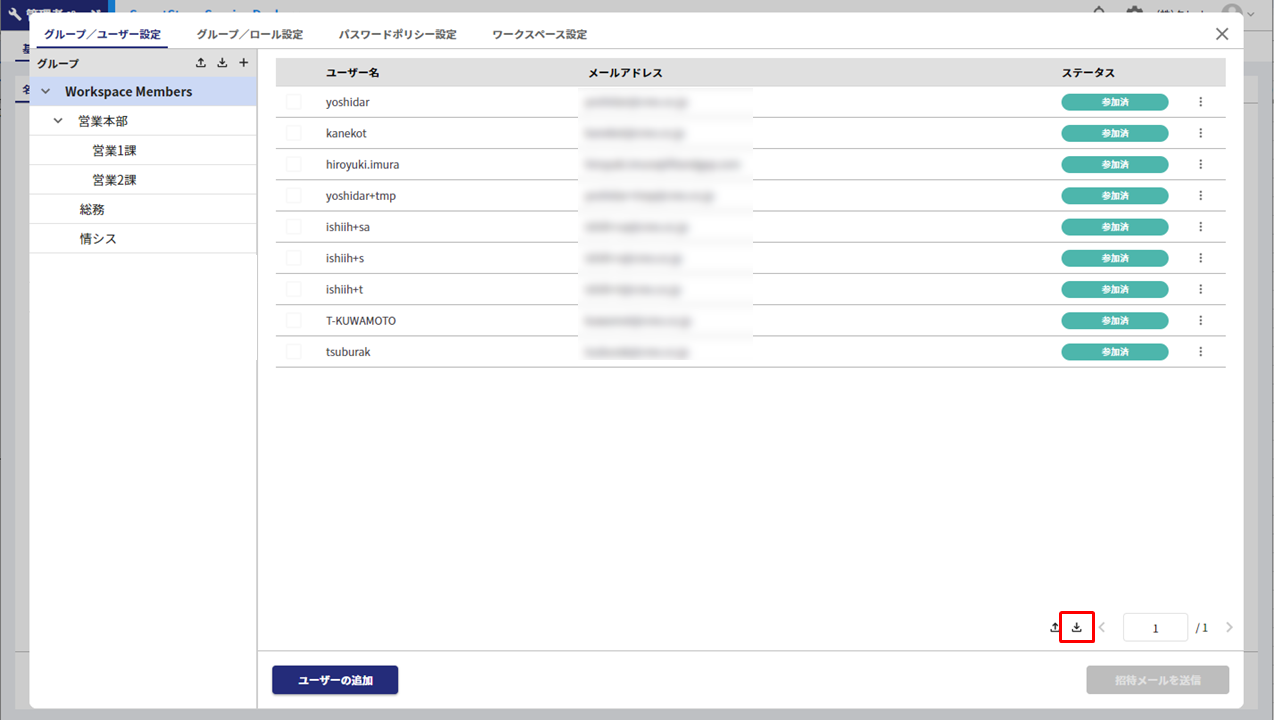1274x720 pixels.
Task: Select the checkbox next to tsuburak
Action: (294, 352)
